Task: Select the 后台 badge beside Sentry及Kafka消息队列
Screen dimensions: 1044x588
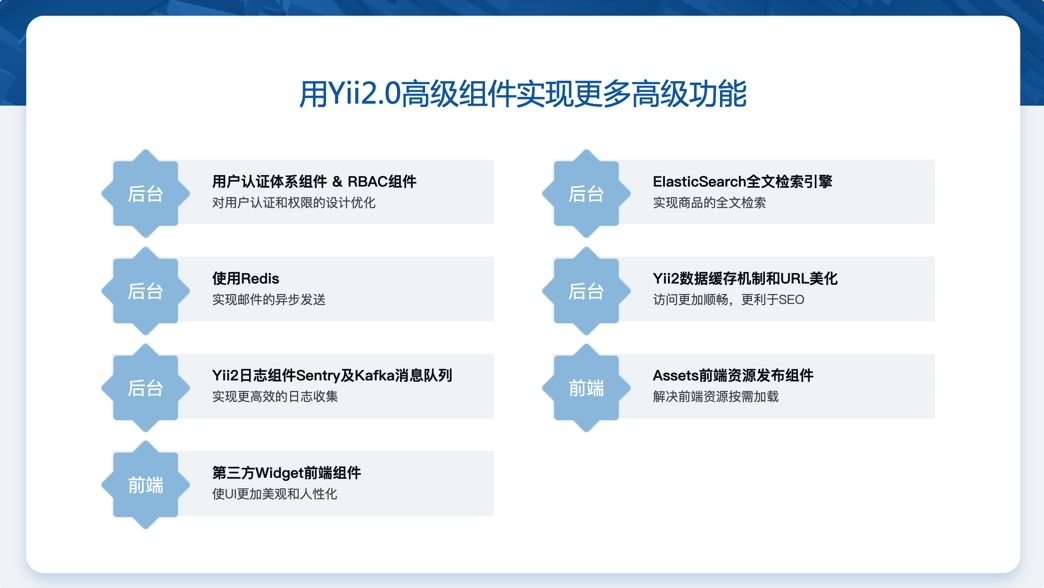Action: point(146,388)
